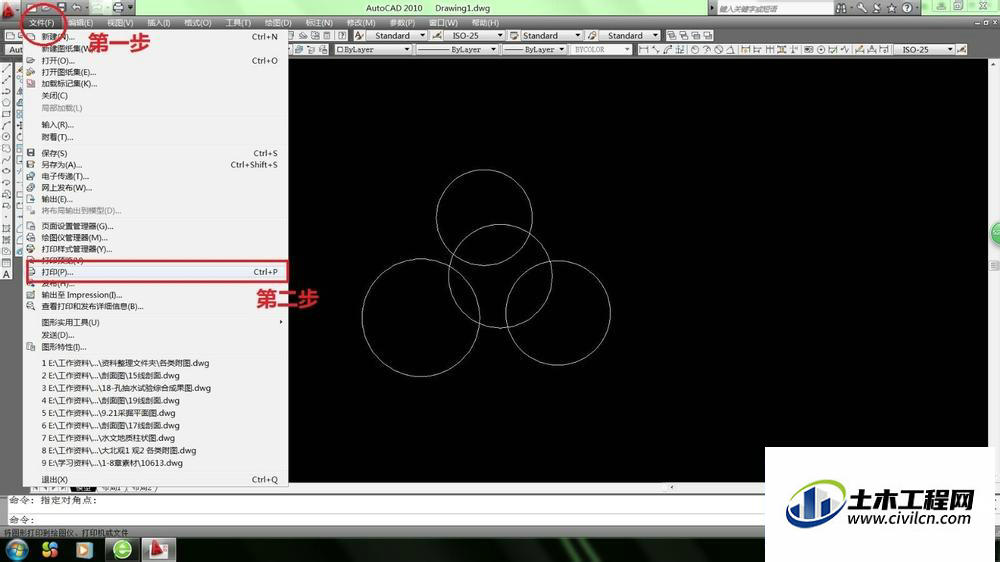
Task: Select the Center Mark dimension tool
Action: (821, 50)
